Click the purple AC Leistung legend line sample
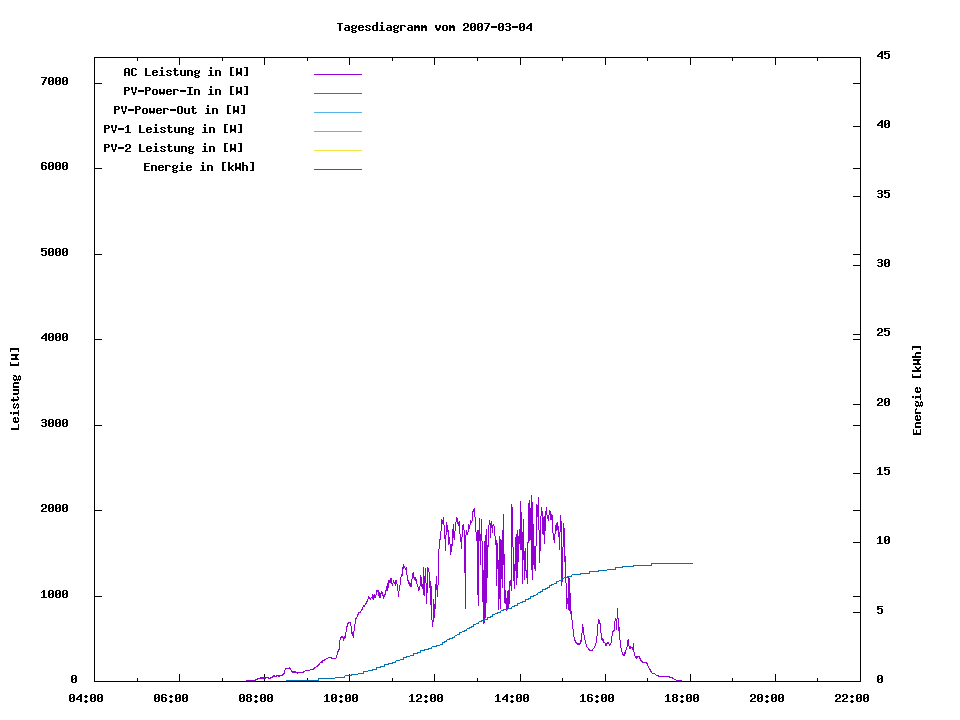960x720 pixels. [337, 74]
